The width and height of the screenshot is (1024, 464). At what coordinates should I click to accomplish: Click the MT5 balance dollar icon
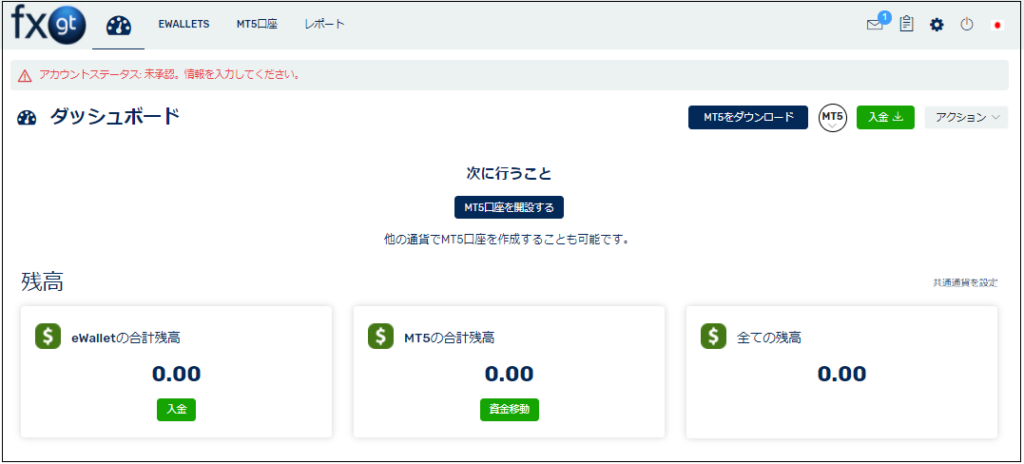click(x=380, y=337)
